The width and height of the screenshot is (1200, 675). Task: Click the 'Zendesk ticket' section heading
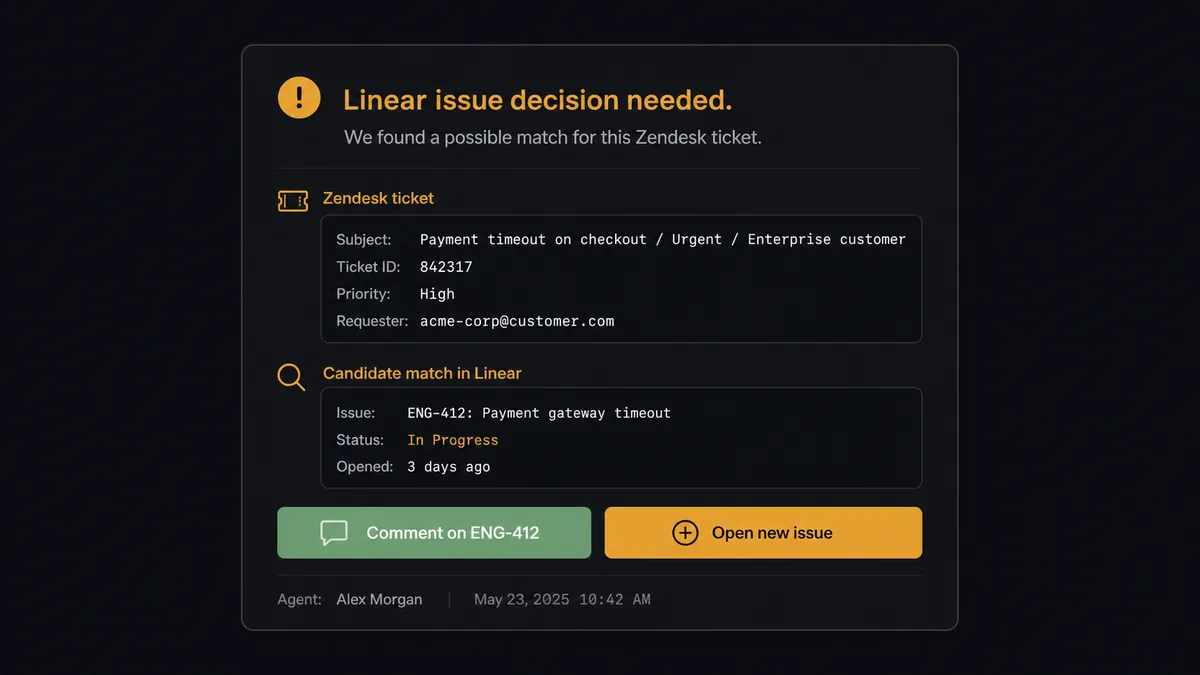pos(378,198)
